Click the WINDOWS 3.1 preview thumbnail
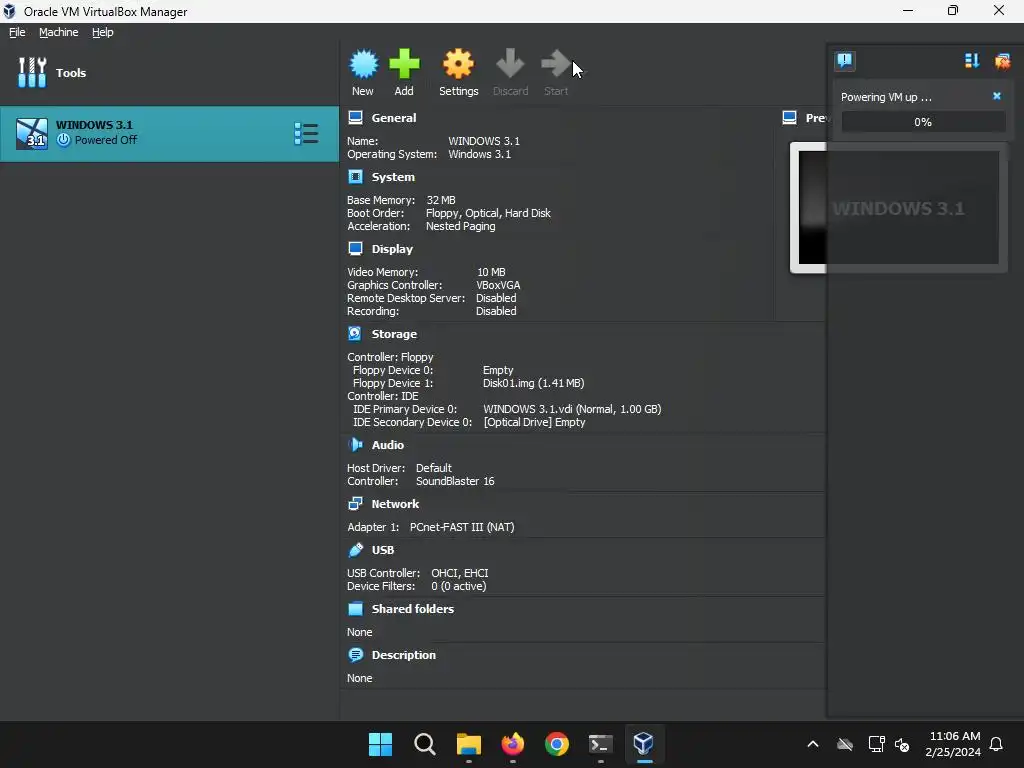 click(x=899, y=208)
